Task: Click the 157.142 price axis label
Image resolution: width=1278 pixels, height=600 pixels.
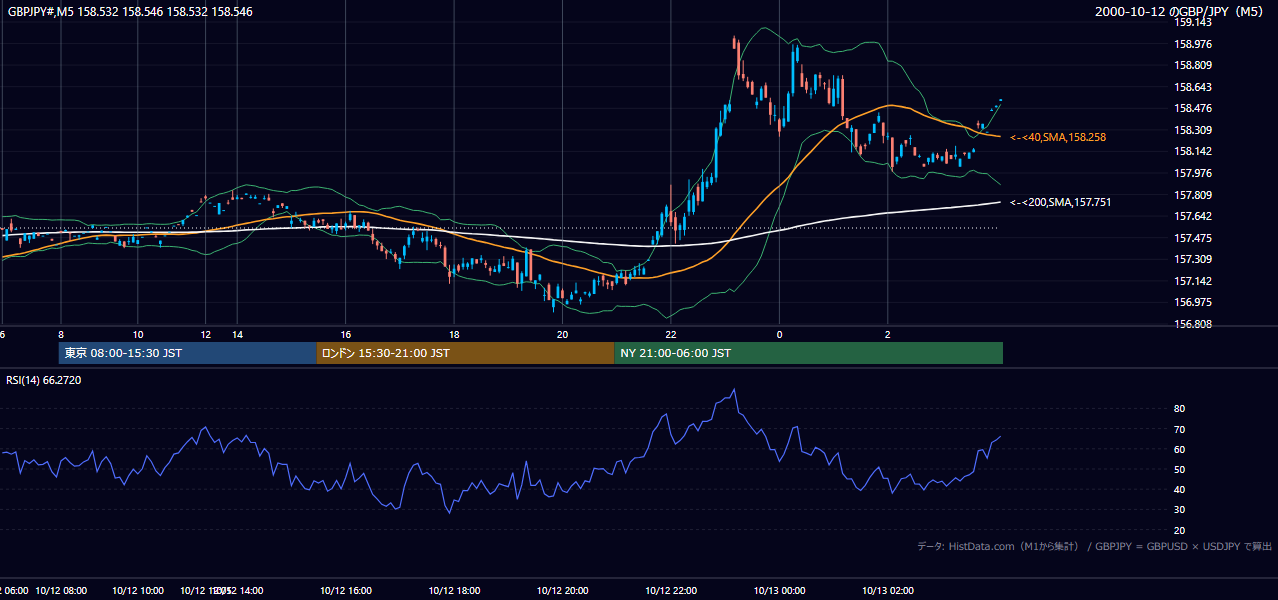Action: 1193,281
